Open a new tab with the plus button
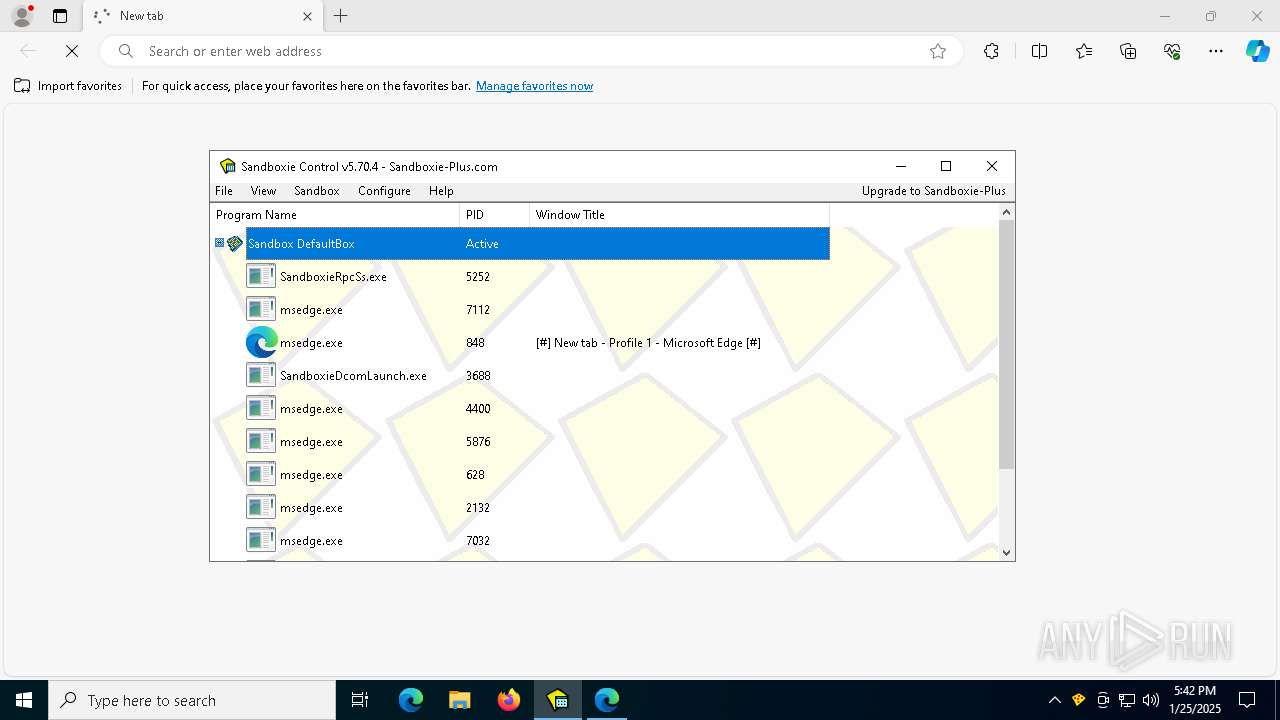Viewport: 1280px width, 720px height. point(341,16)
